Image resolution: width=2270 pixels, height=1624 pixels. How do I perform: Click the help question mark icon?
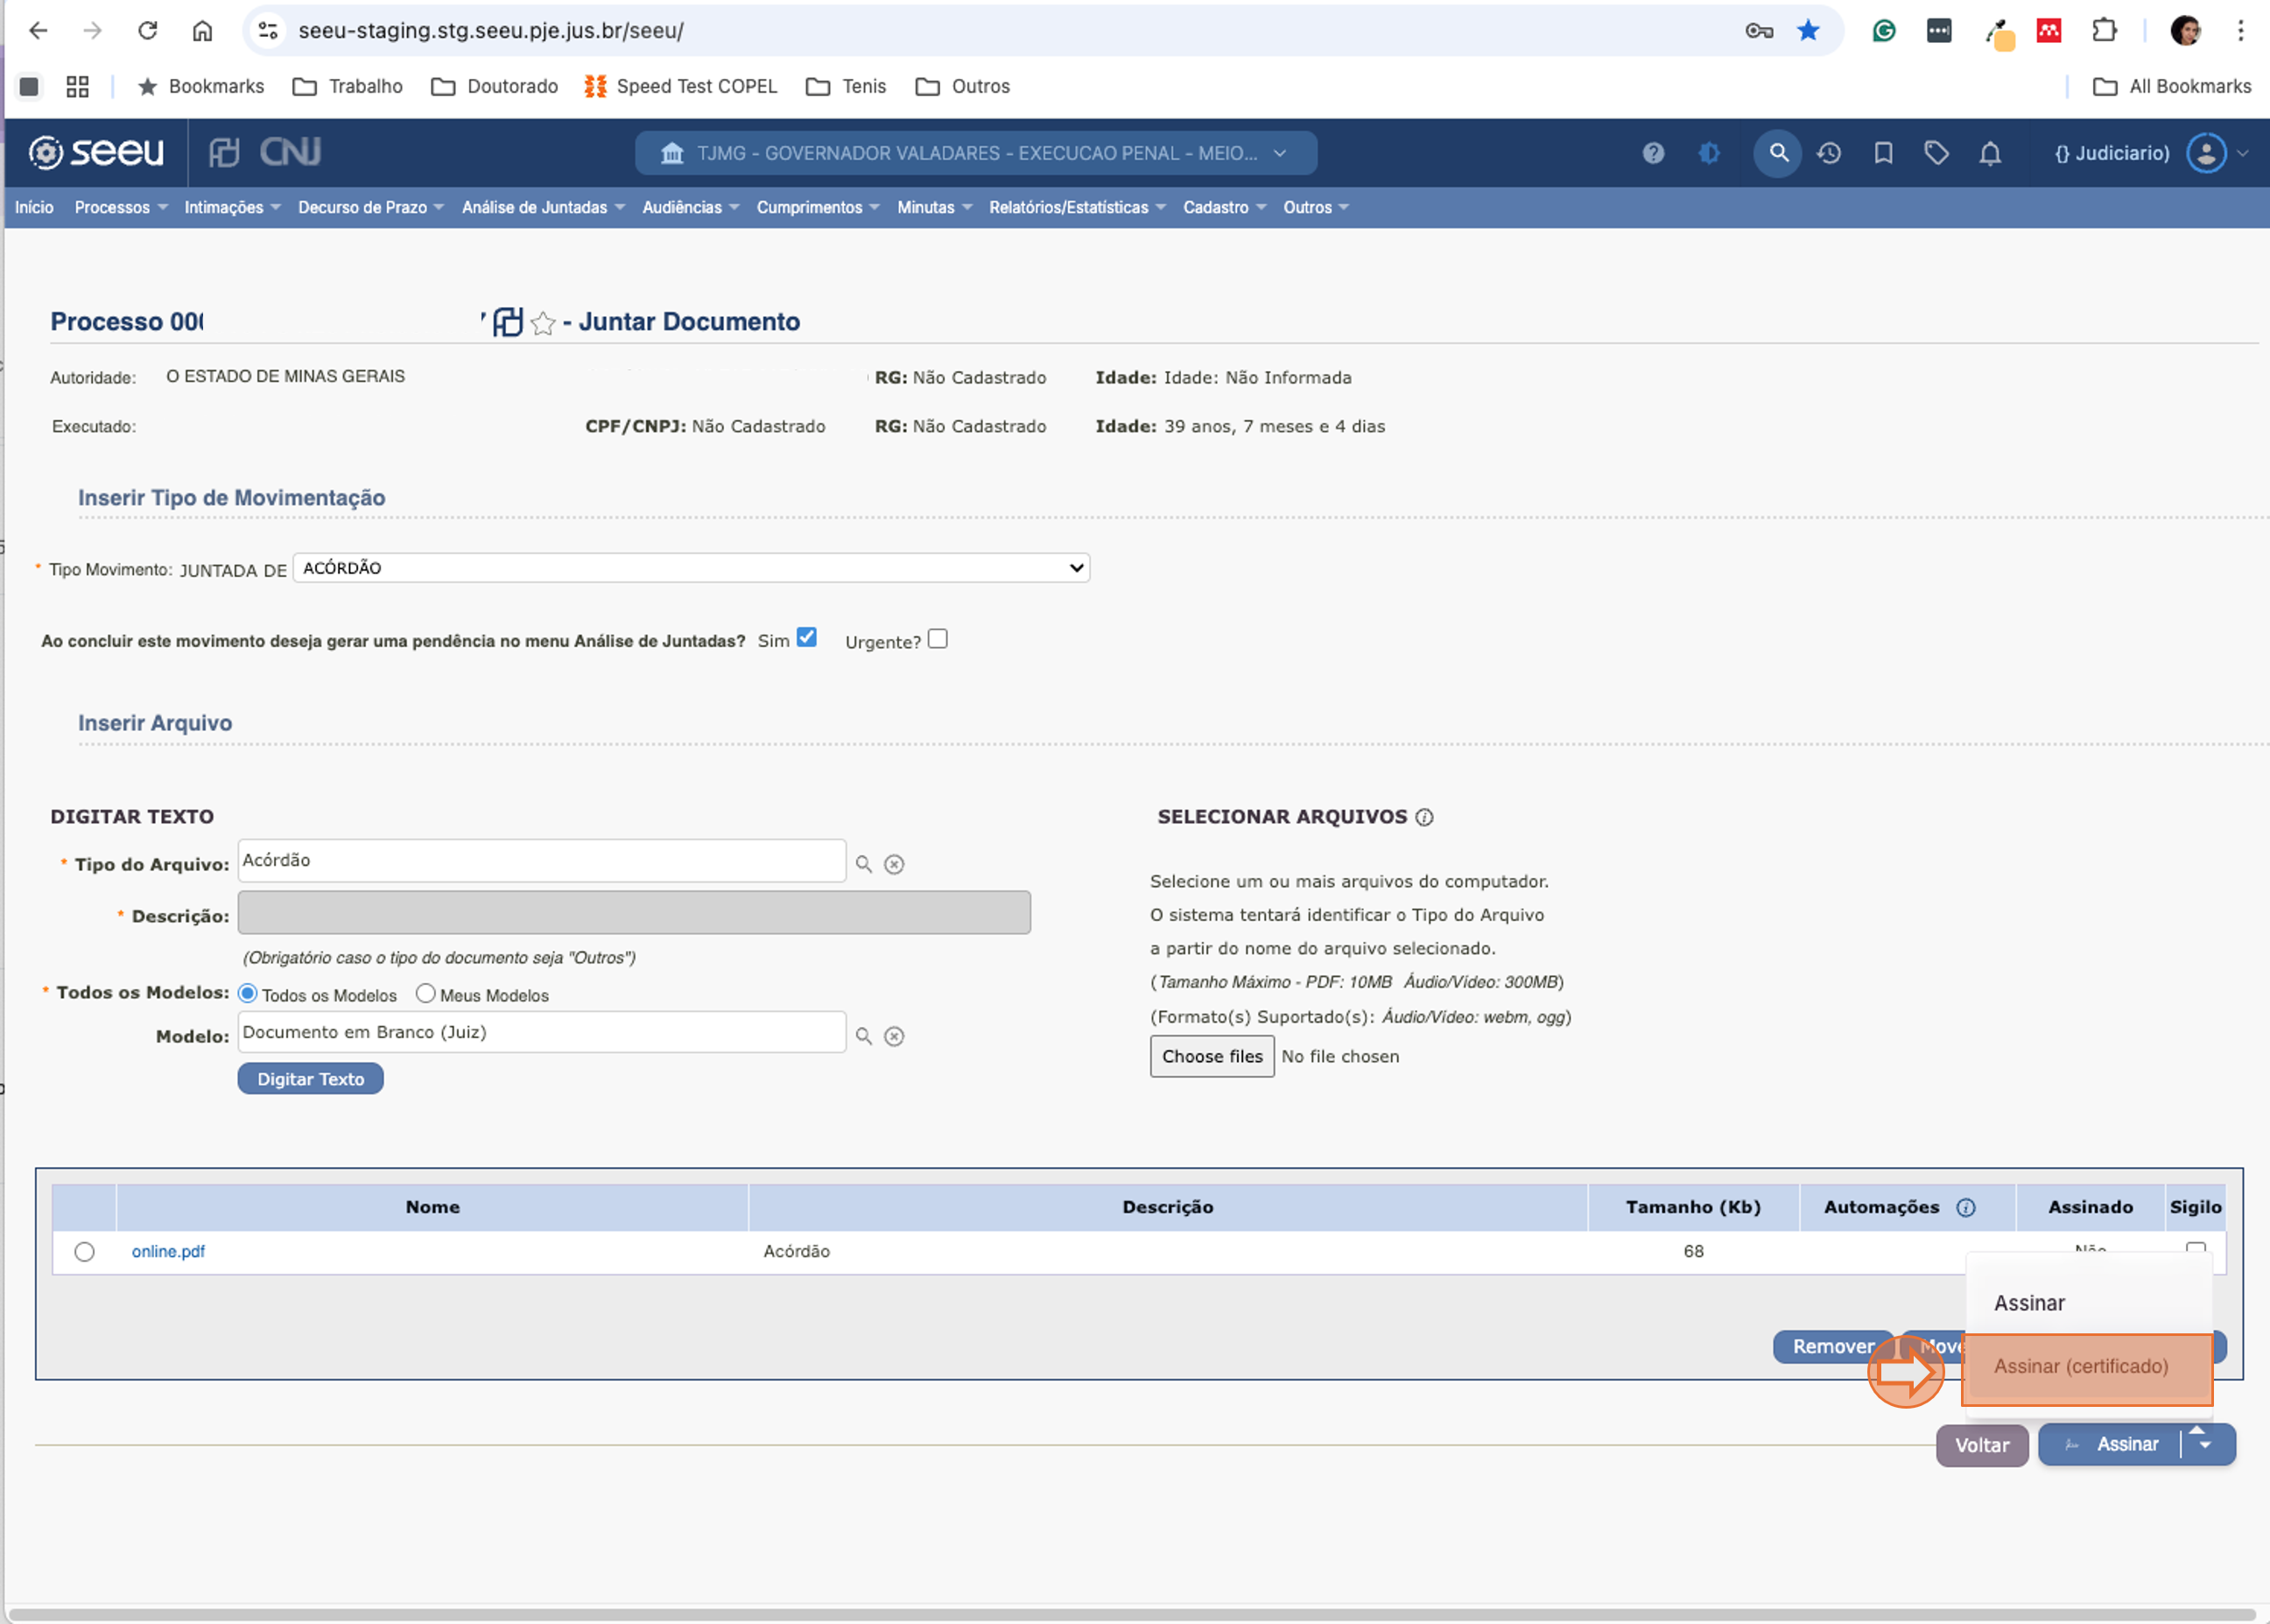point(1653,153)
